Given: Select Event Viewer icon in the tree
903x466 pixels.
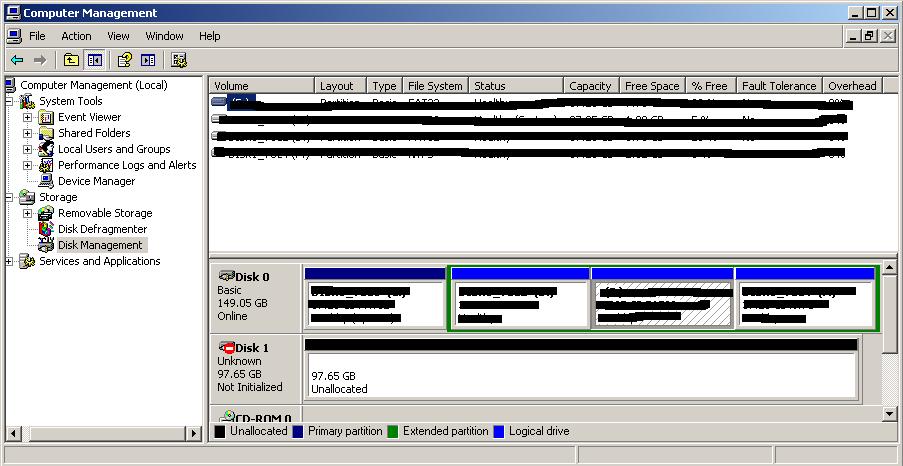Looking at the screenshot, I should click(46, 117).
